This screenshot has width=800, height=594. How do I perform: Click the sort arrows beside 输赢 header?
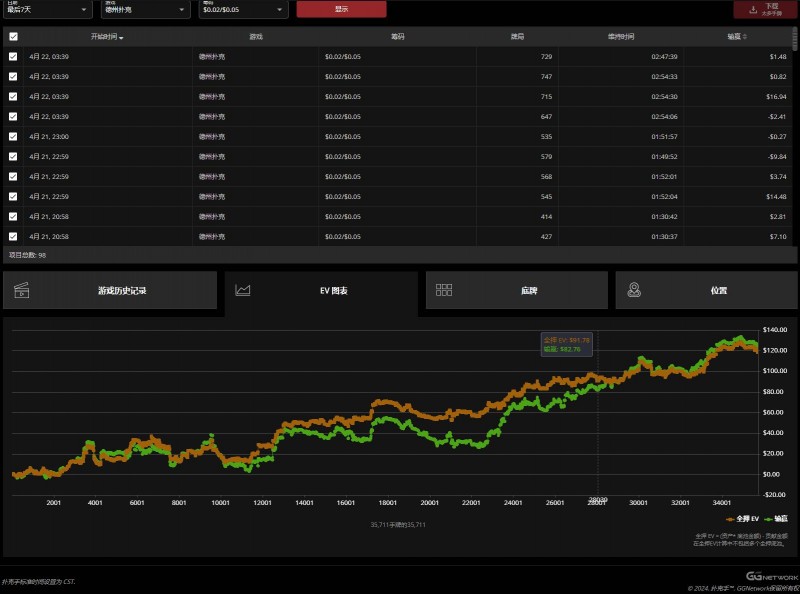[759, 37]
